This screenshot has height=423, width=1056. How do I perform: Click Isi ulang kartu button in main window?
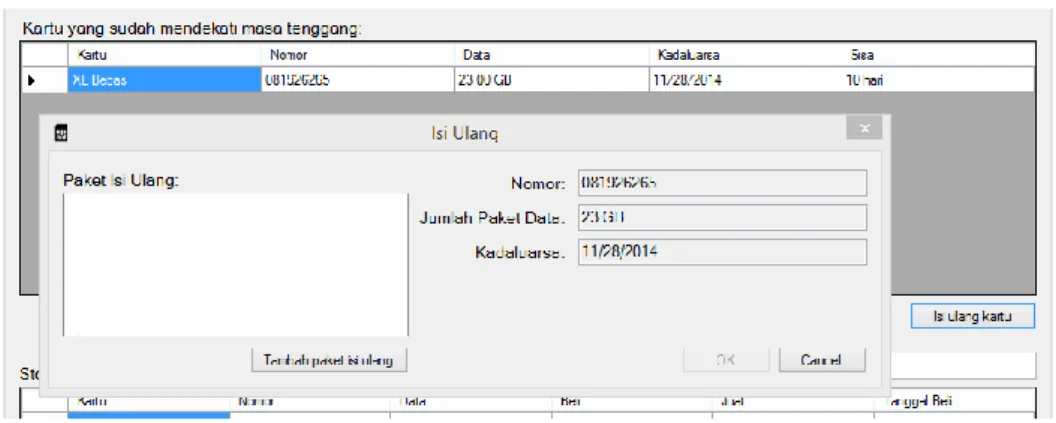coord(972,315)
